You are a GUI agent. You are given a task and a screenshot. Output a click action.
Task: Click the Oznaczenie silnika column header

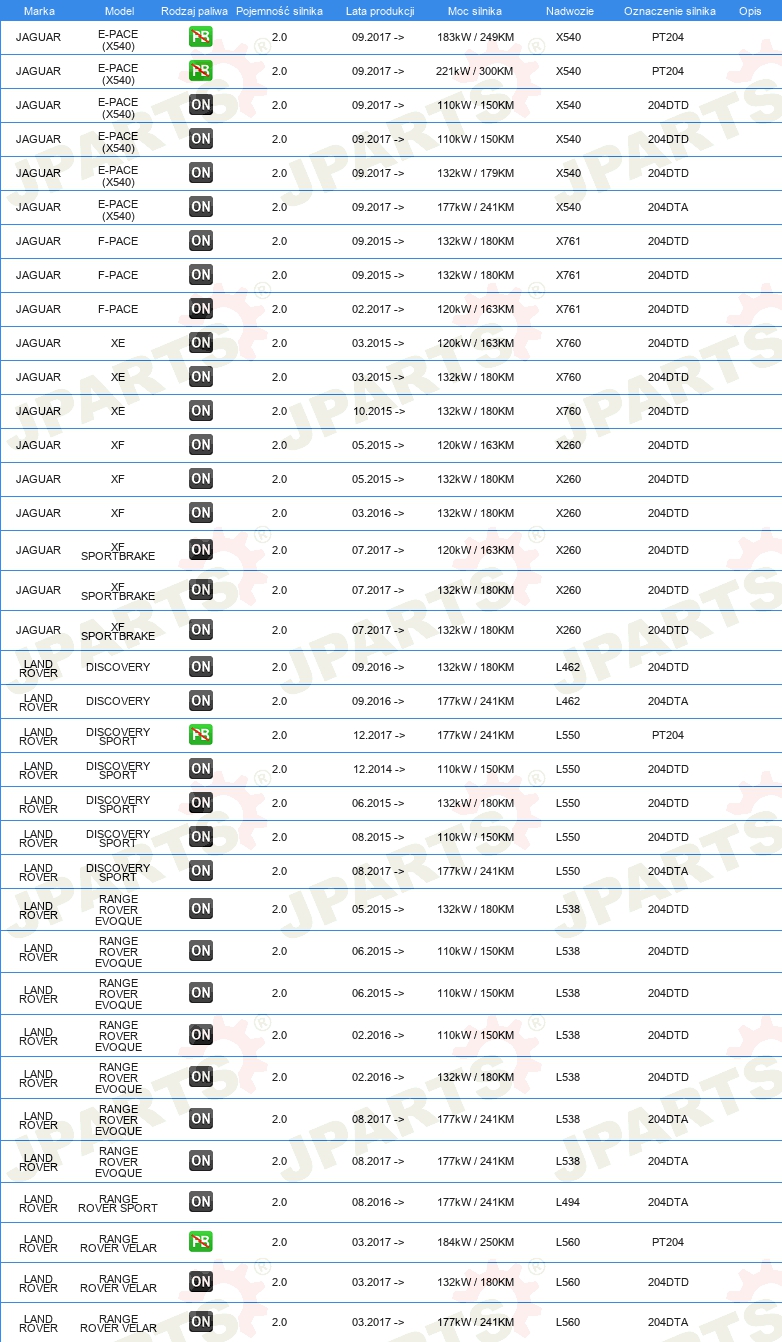point(669,11)
